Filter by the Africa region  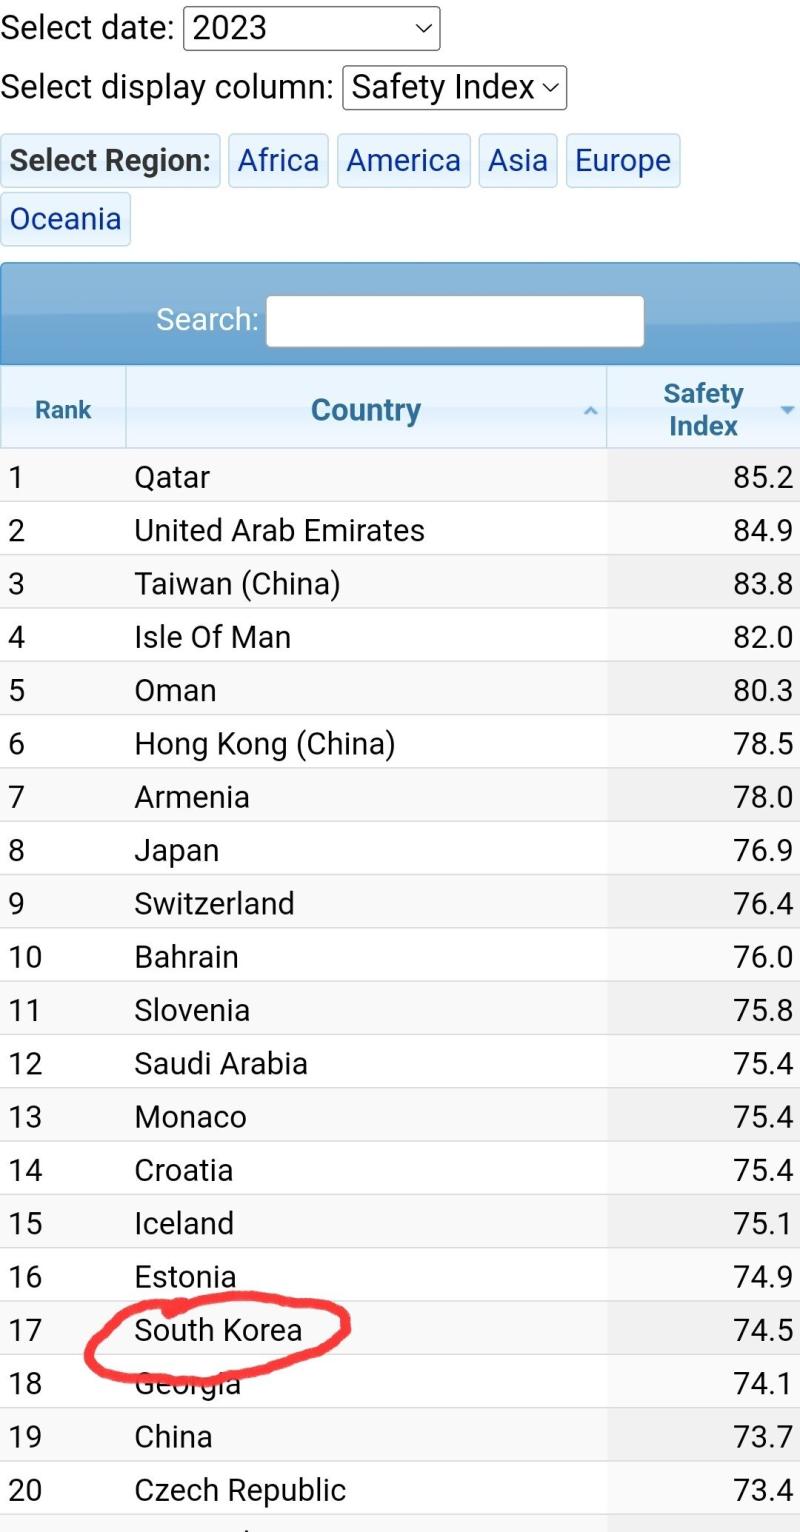(278, 161)
